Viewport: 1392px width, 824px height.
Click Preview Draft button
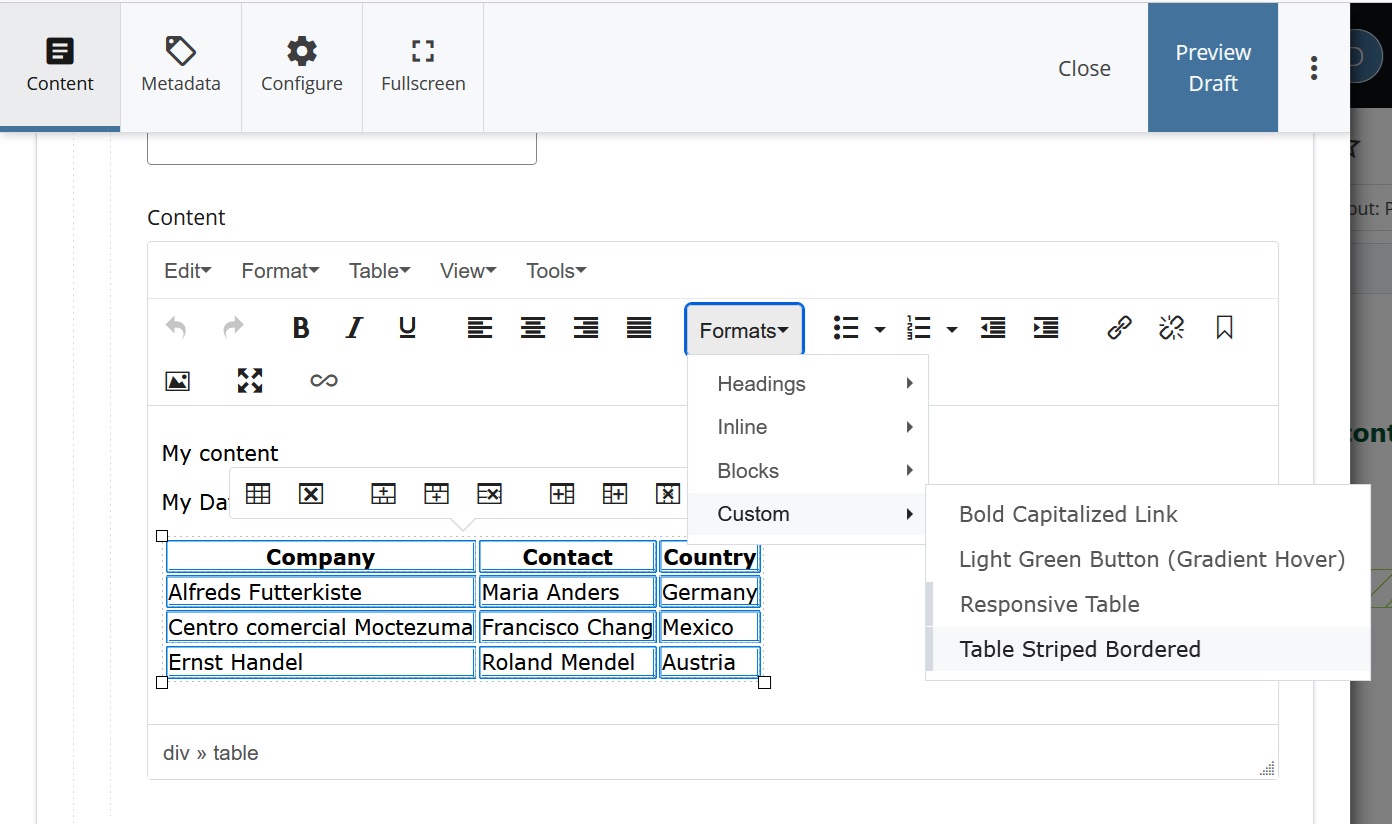[1212, 68]
